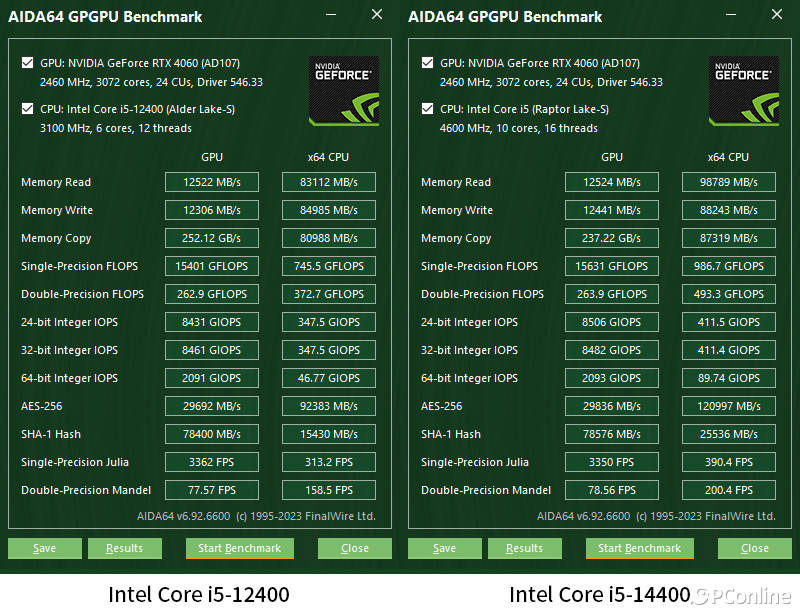Click Close button in the left window
The width and height of the screenshot is (800, 613).
pyautogui.click(x=355, y=548)
